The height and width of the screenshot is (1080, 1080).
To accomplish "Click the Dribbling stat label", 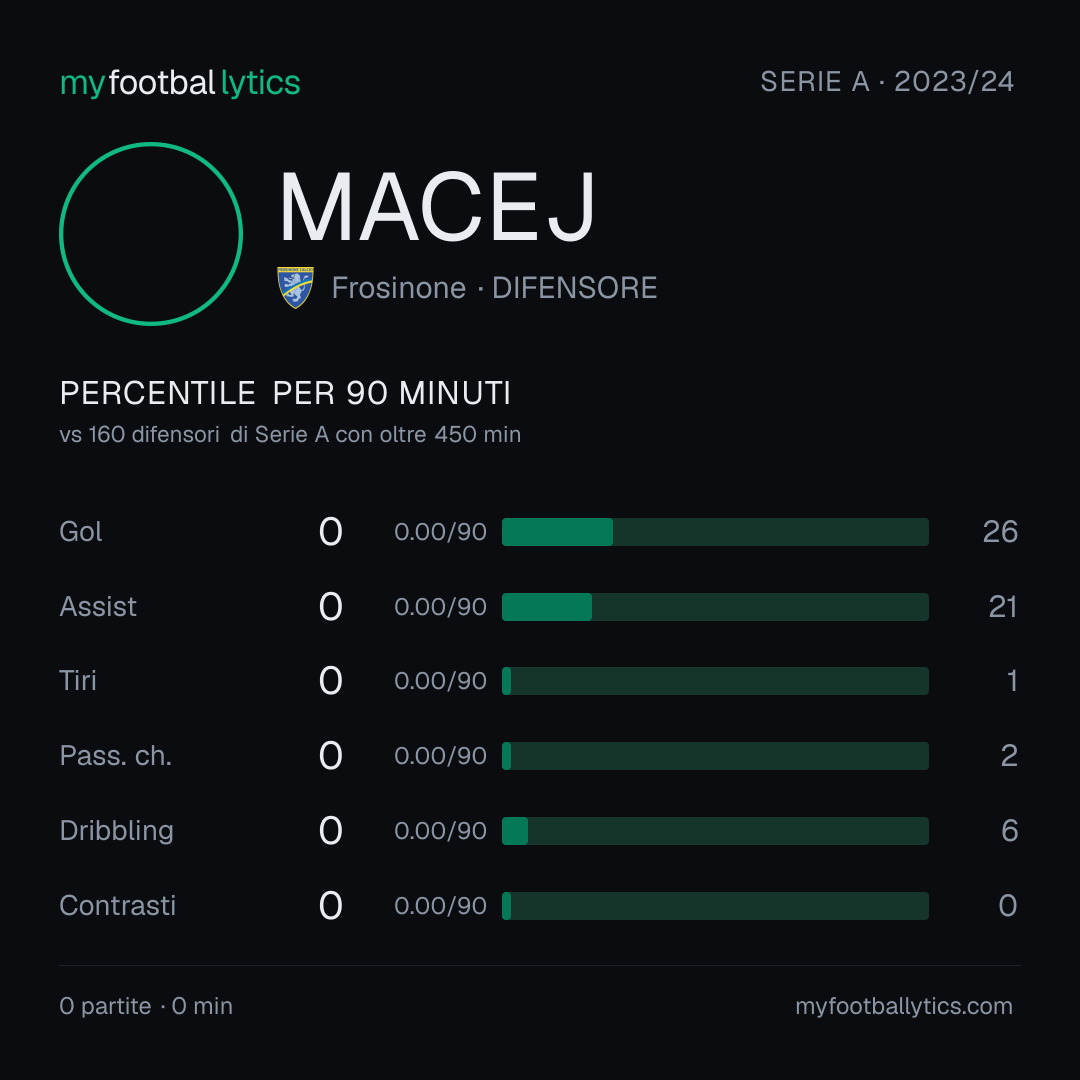I will (x=116, y=831).
